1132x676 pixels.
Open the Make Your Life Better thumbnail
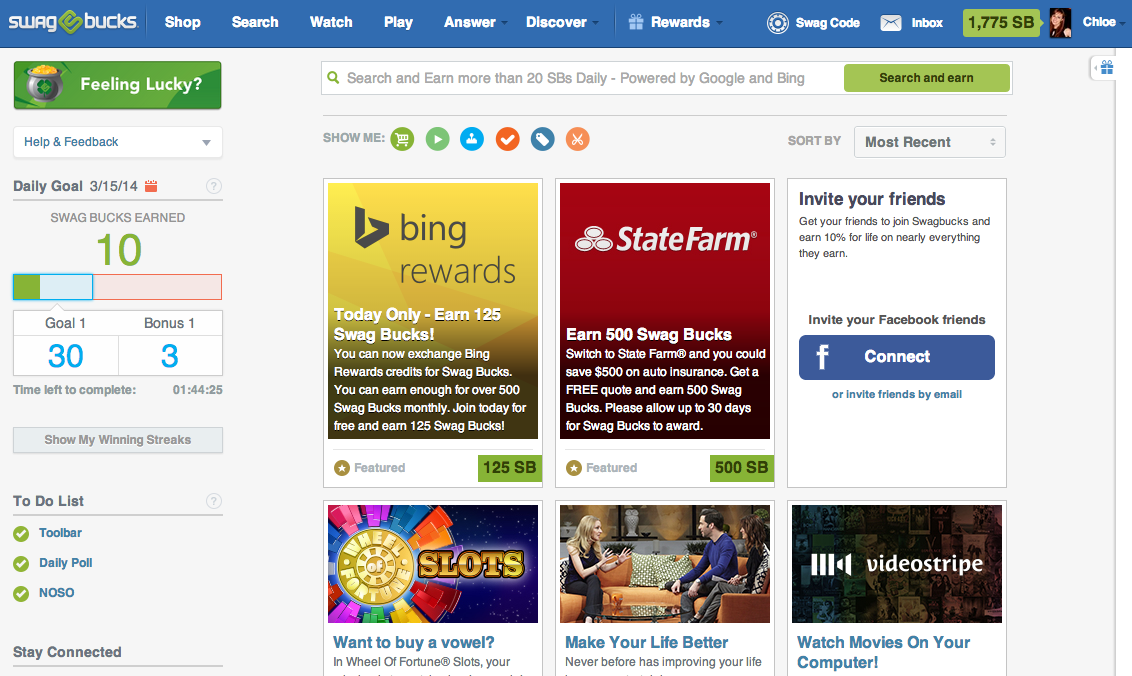coord(665,564)
